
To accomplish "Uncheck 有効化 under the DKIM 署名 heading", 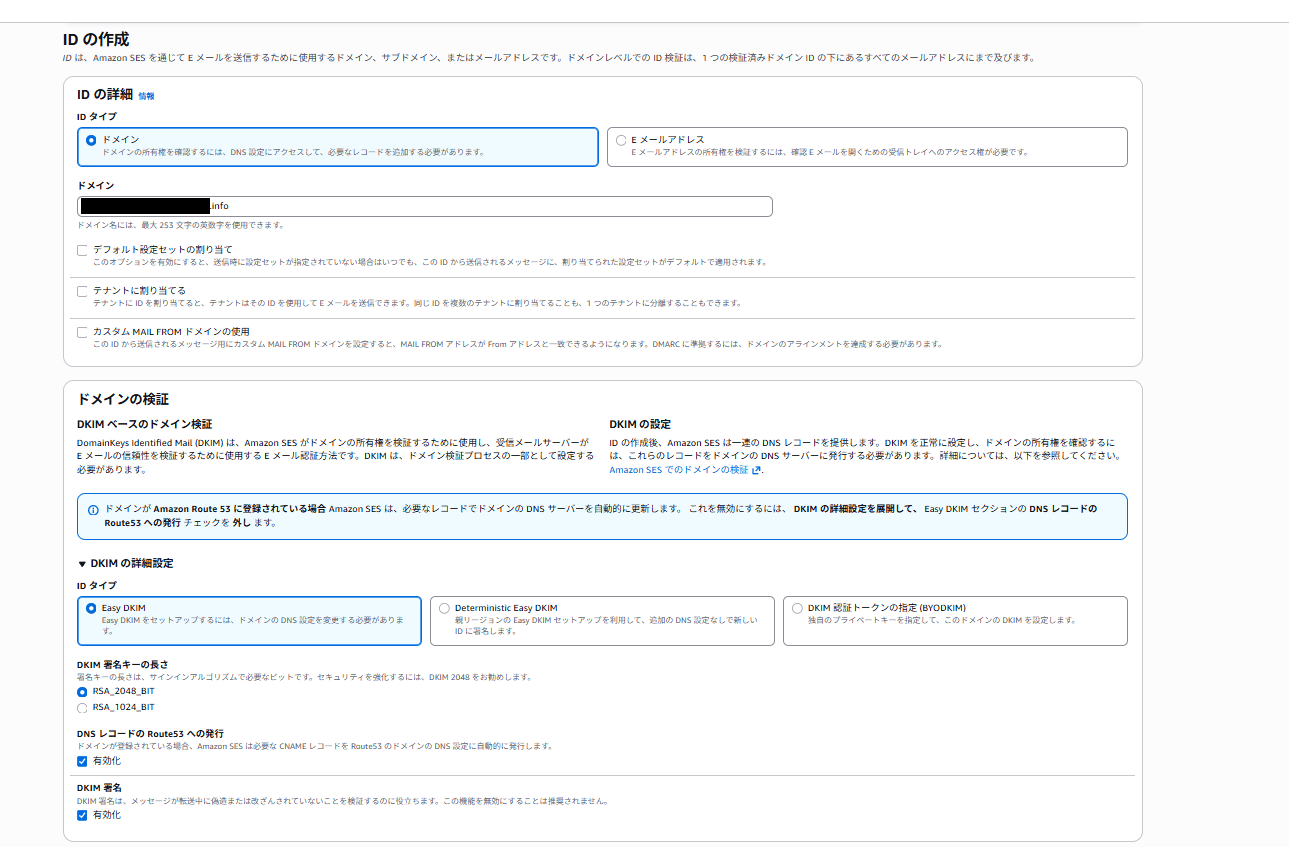I will tap(82, 815).
